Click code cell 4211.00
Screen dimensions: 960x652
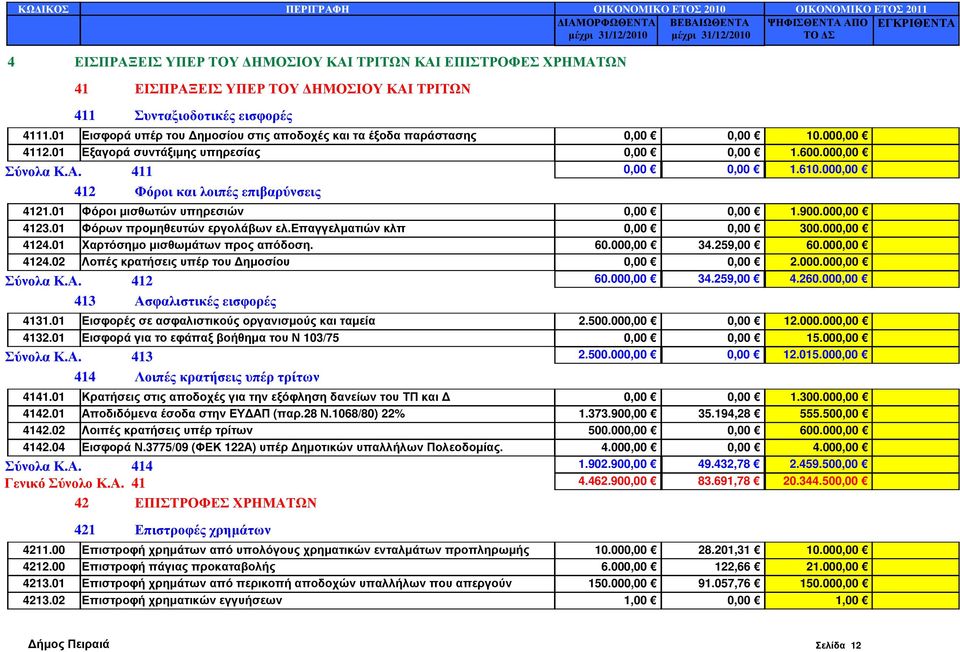[43, 550]
